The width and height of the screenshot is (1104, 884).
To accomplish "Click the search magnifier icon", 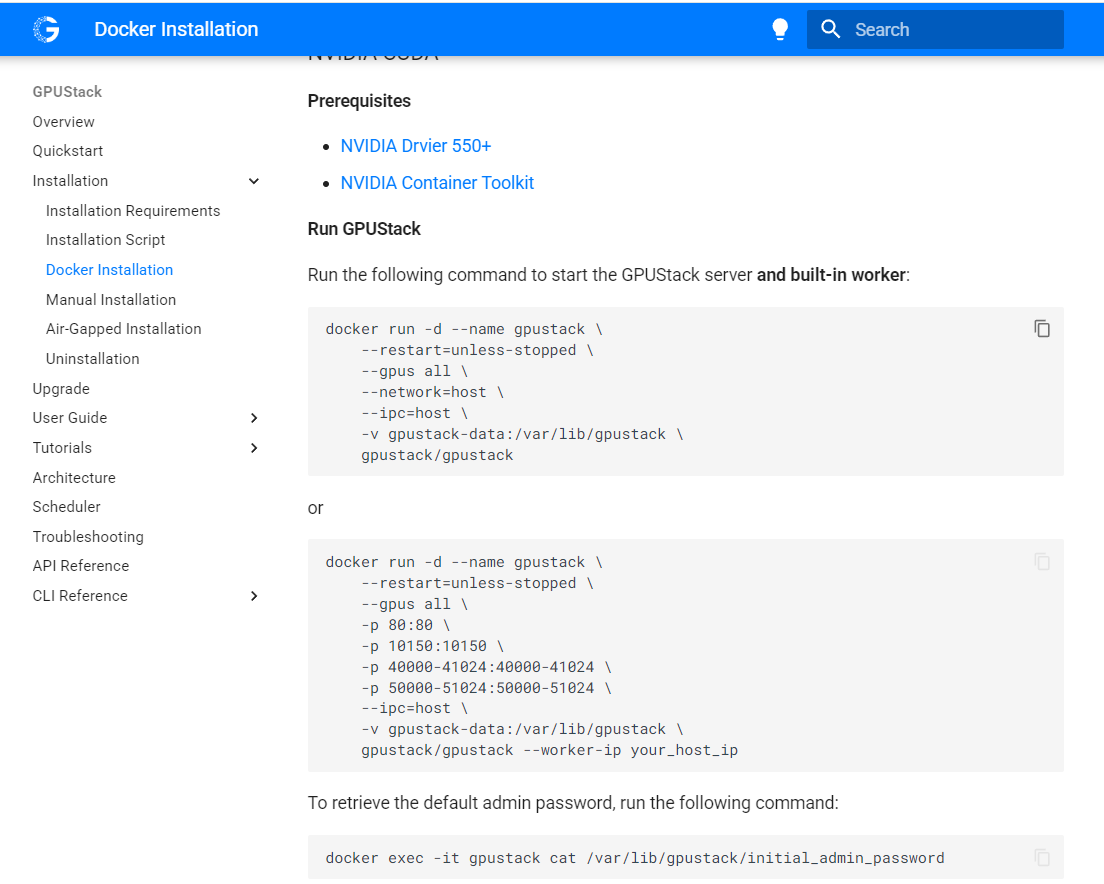I will (x=831, y=30).
